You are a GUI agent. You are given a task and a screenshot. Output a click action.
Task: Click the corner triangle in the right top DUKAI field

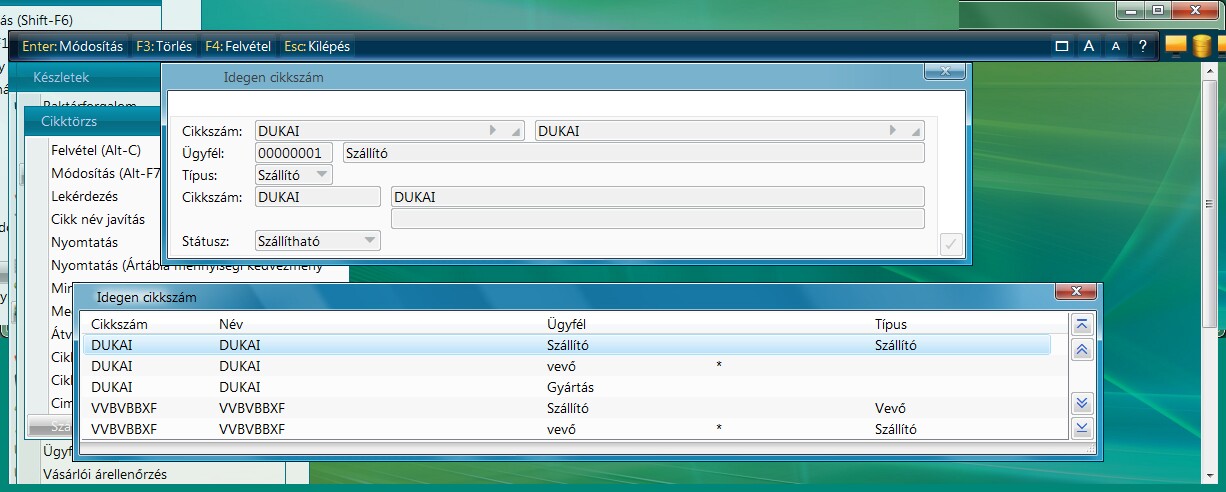[x=917, y=132]
